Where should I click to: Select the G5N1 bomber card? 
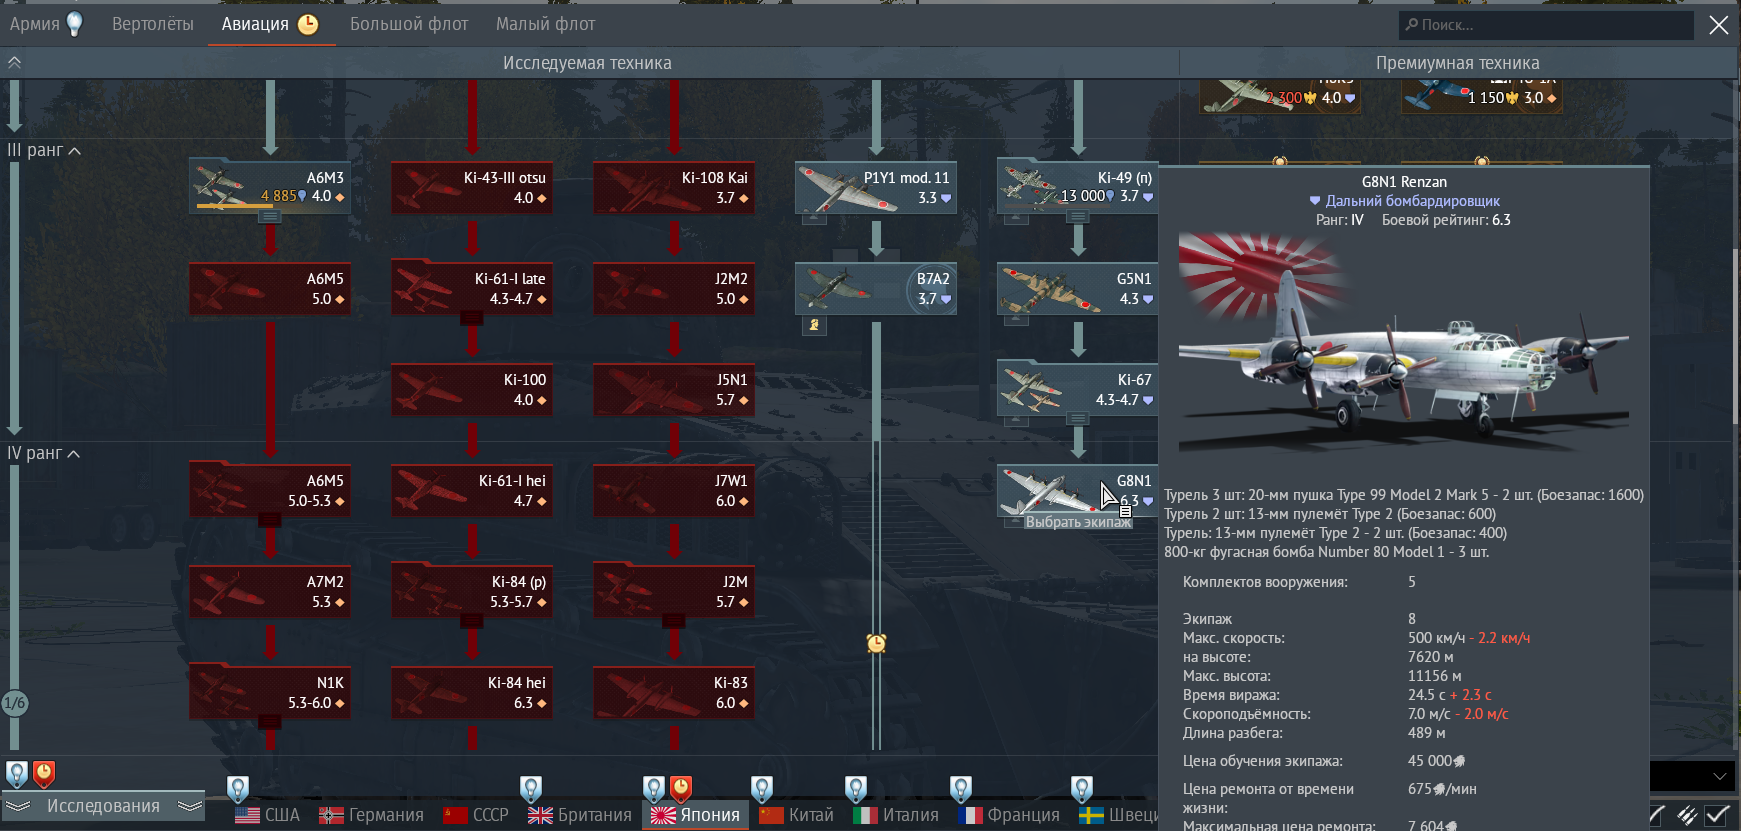coord(1078,289)
